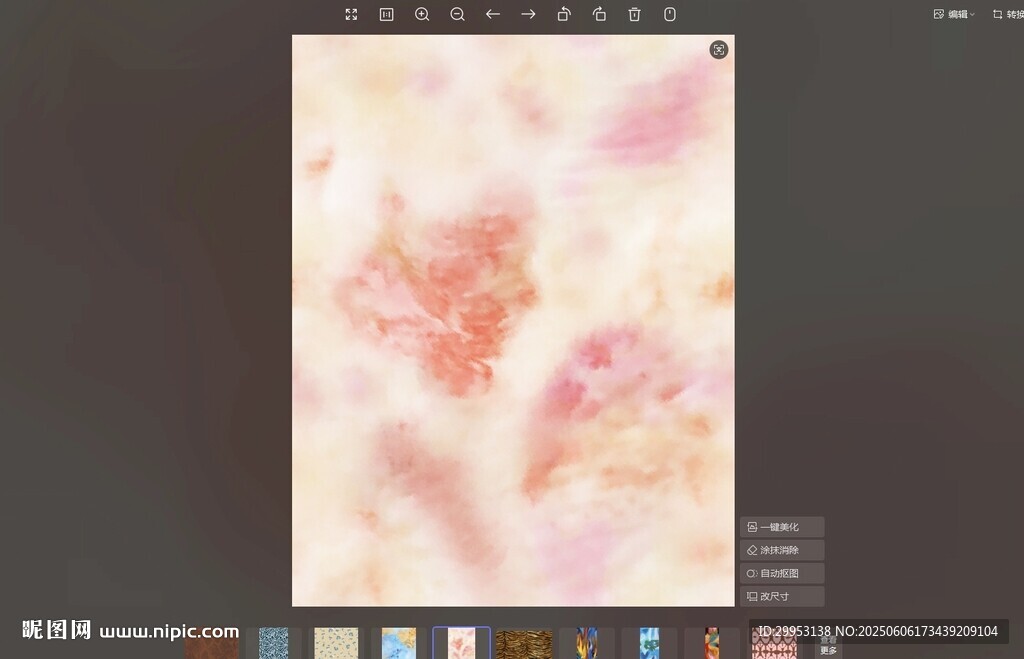This screenshot has height=659, width=1024.
Task: Select the red-orange abstract thumbnail
Action: pyautogui.click(x=712, y=643)
